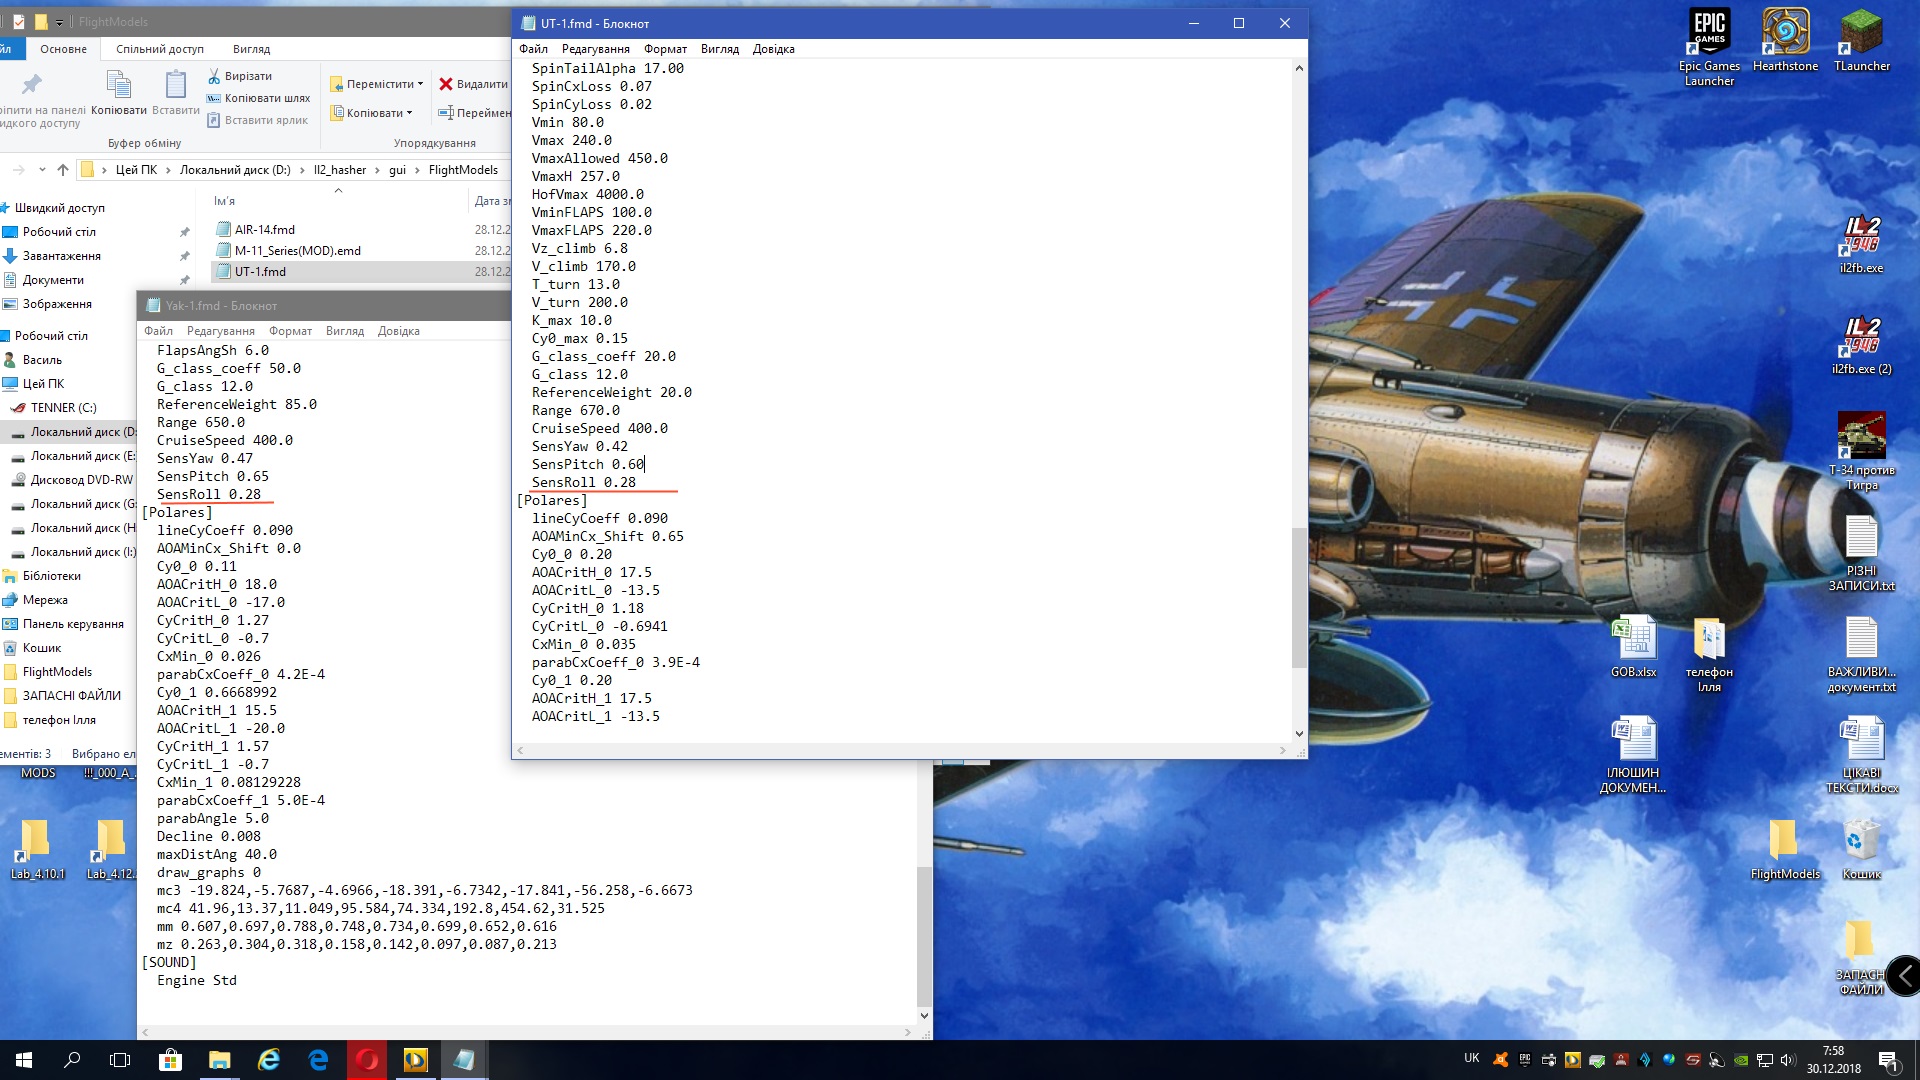Click the Paste shortcut (Вставити ярлик) button

(258, 120)
